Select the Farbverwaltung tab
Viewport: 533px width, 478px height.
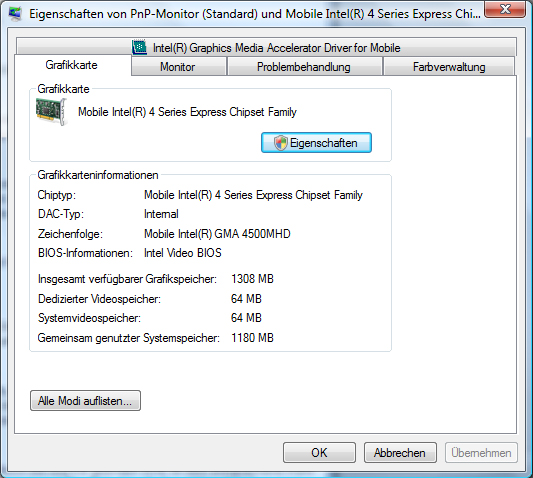(x=449, y=66)
